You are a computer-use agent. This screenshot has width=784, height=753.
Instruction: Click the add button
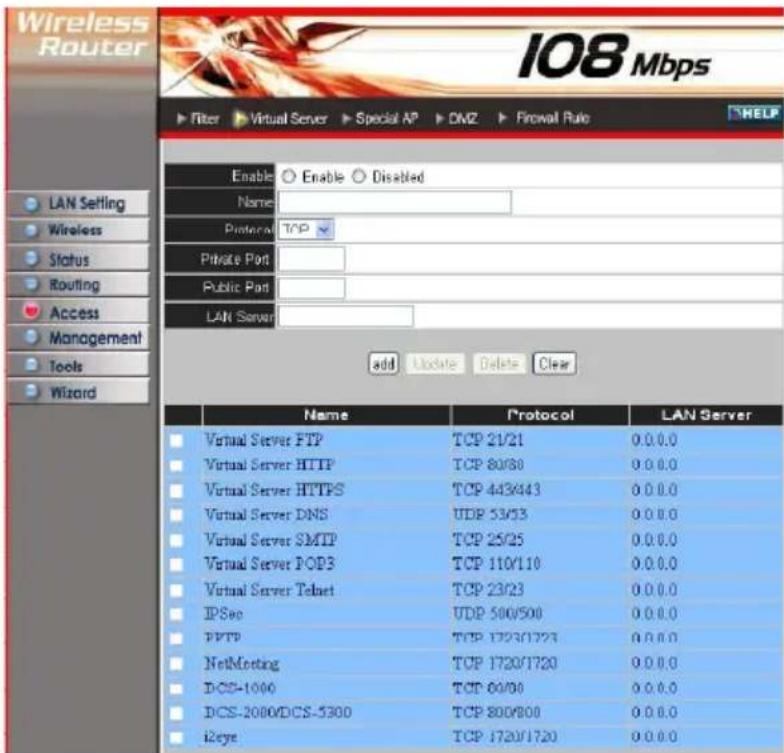tap(384, 364)
